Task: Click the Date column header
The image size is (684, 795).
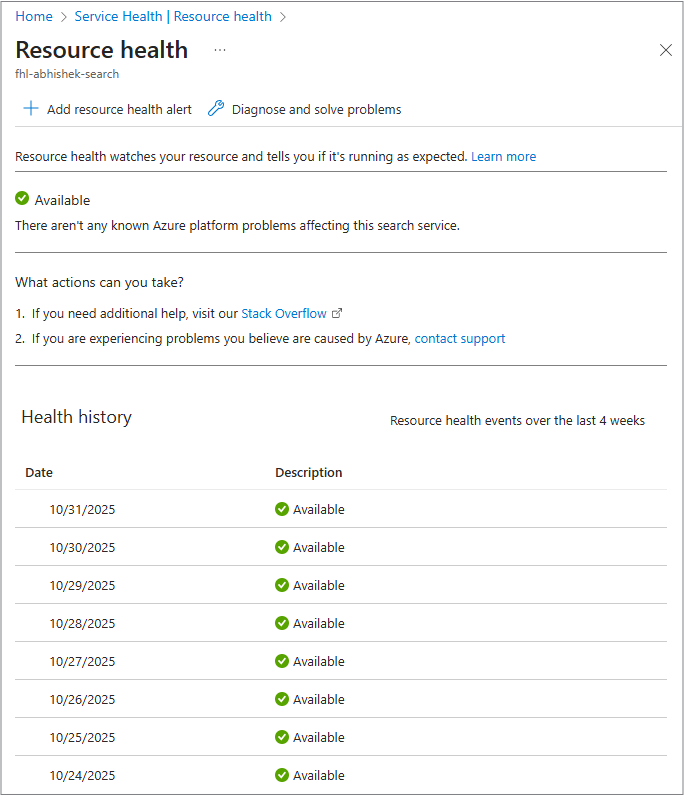Action: click(x=39, y=472)
